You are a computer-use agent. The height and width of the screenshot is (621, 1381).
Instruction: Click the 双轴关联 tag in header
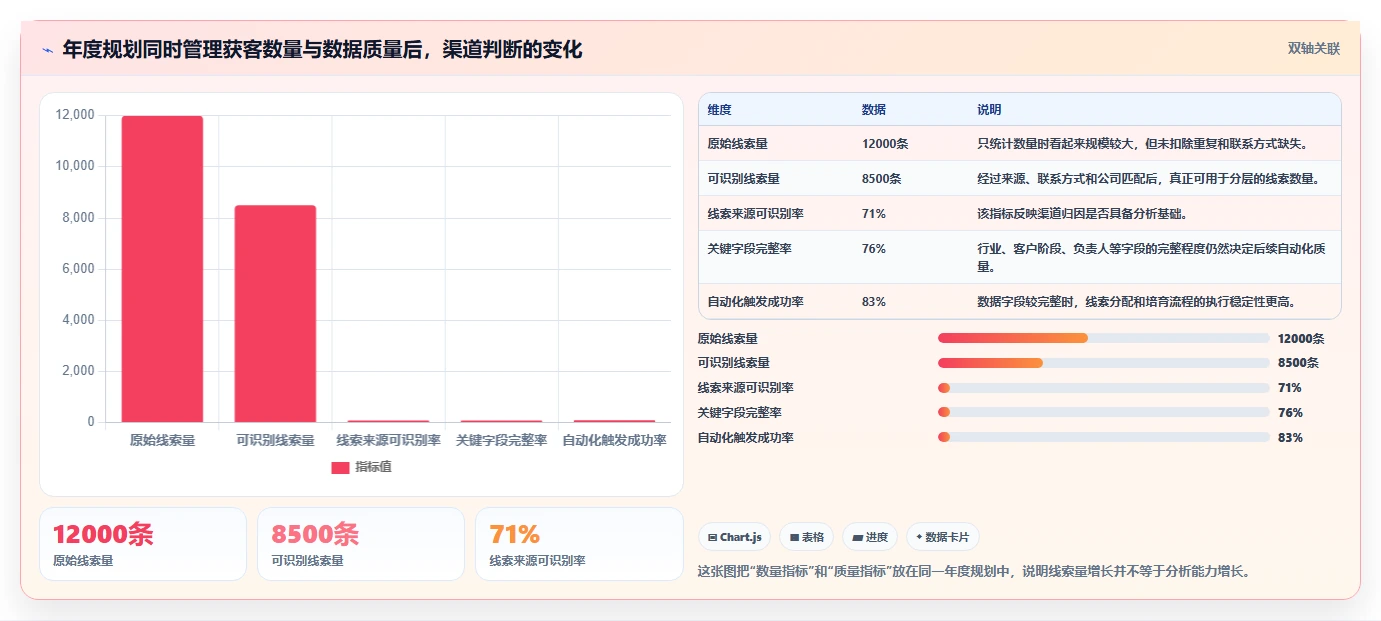click(x=1313, y=49)
